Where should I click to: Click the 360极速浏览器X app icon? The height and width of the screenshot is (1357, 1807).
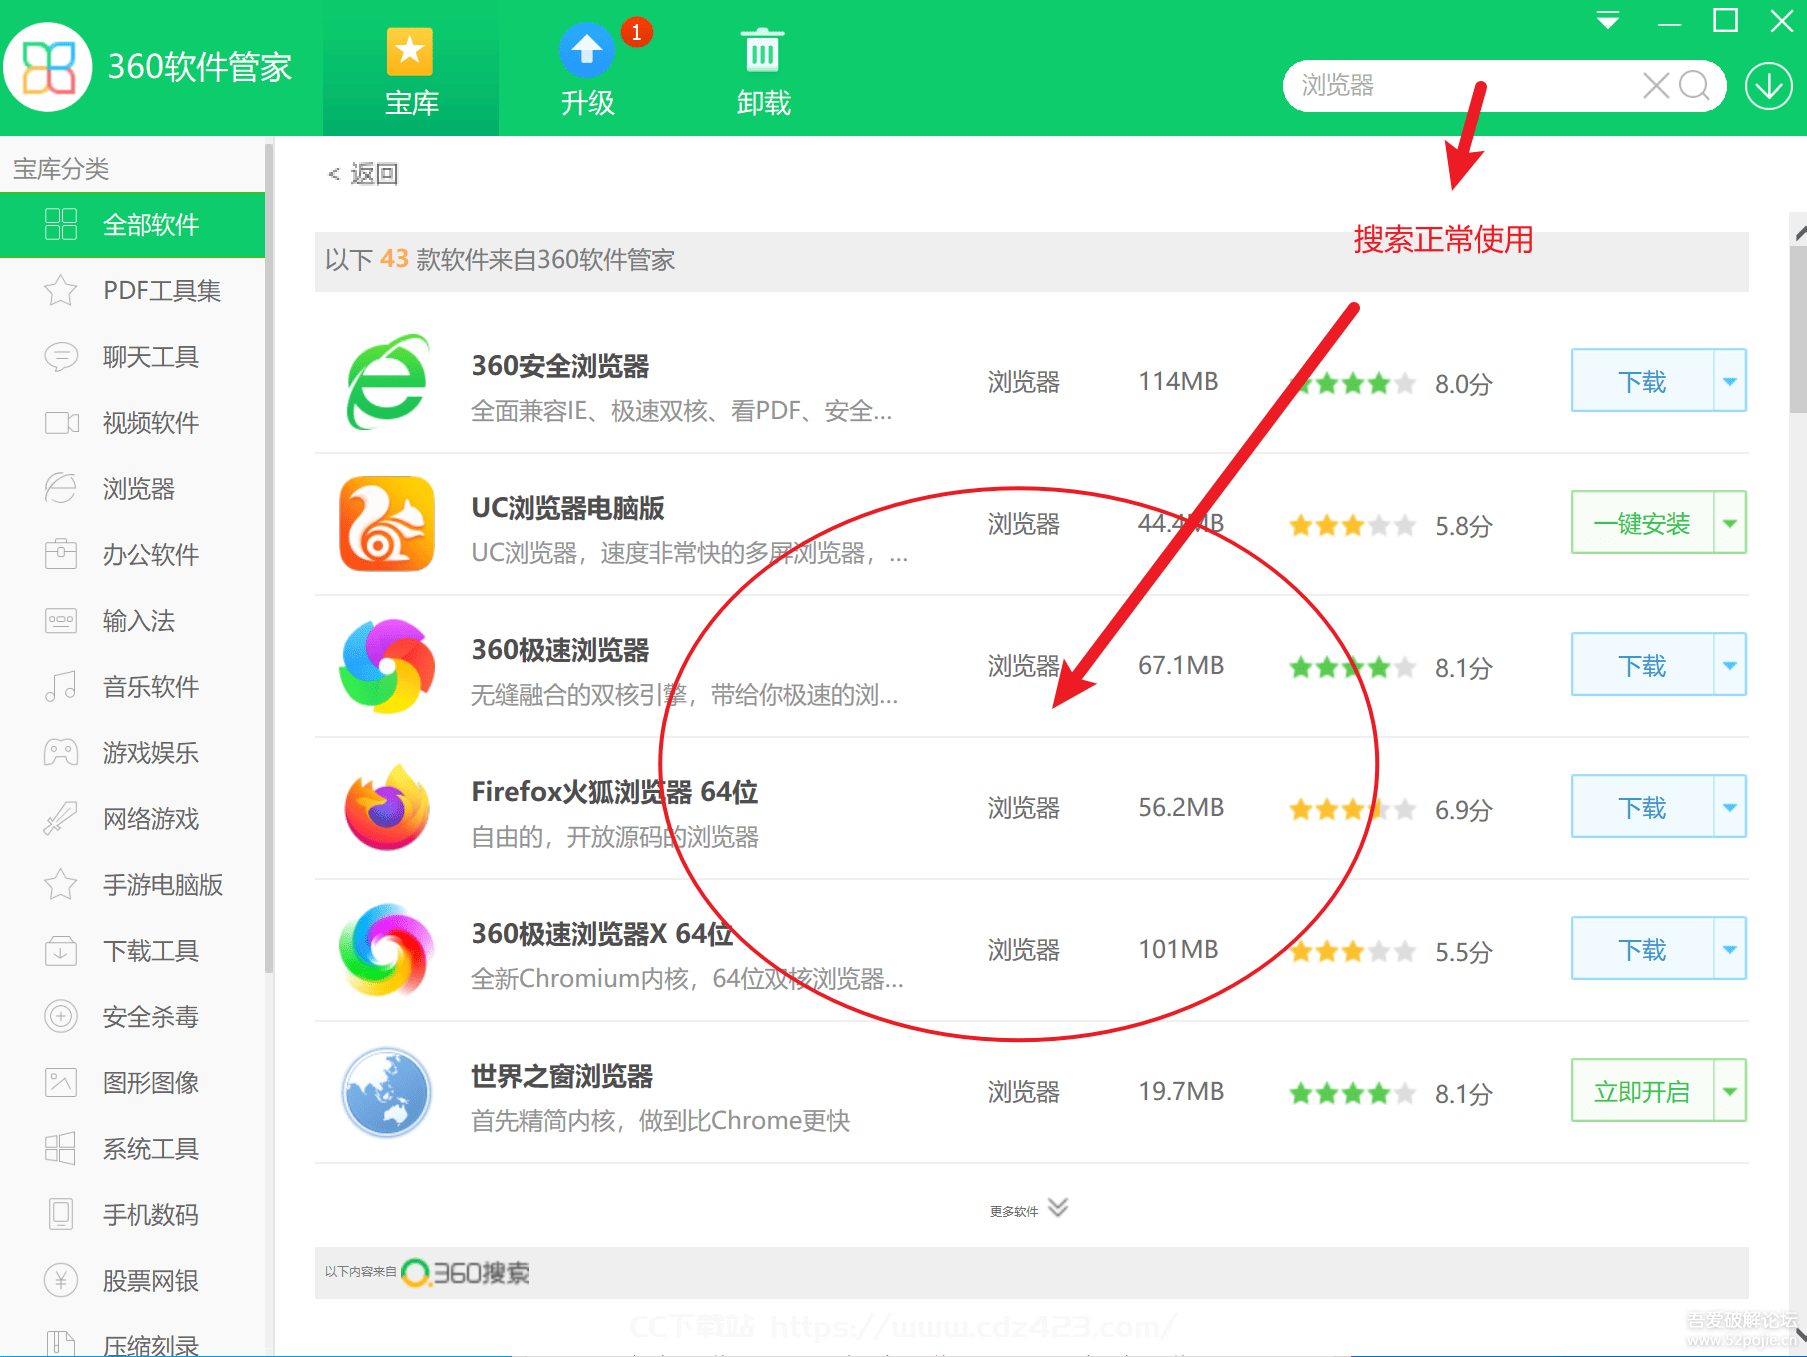387,950
